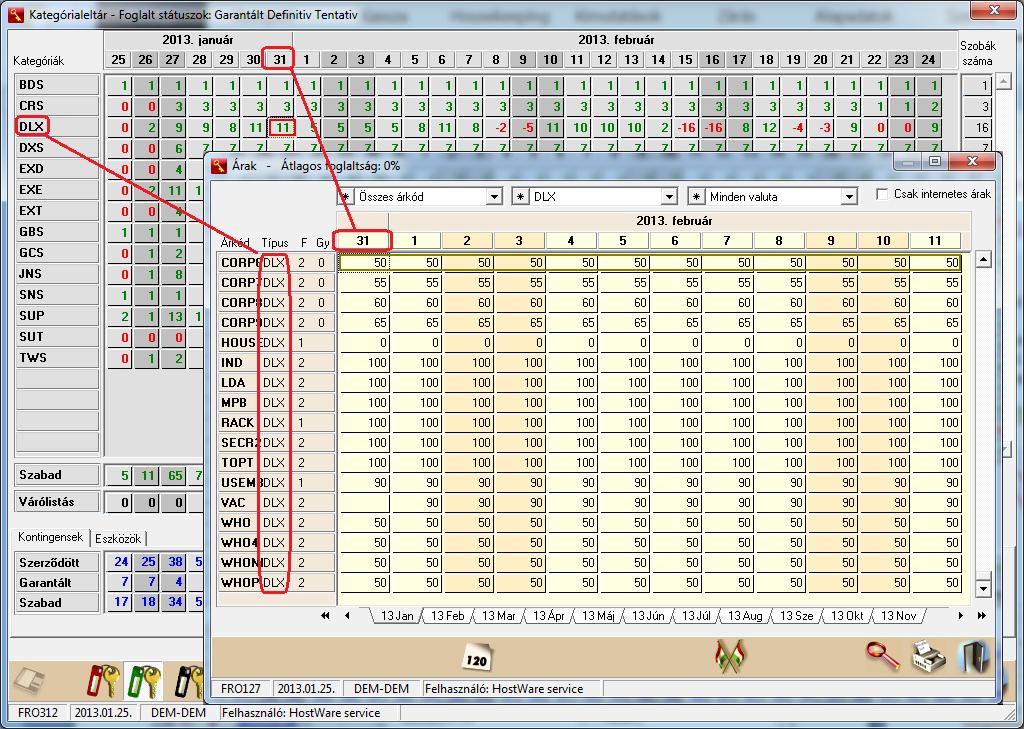Click the Várólistás row button
The height and width of the screenshot is (729, 1024).
(57, 502)
